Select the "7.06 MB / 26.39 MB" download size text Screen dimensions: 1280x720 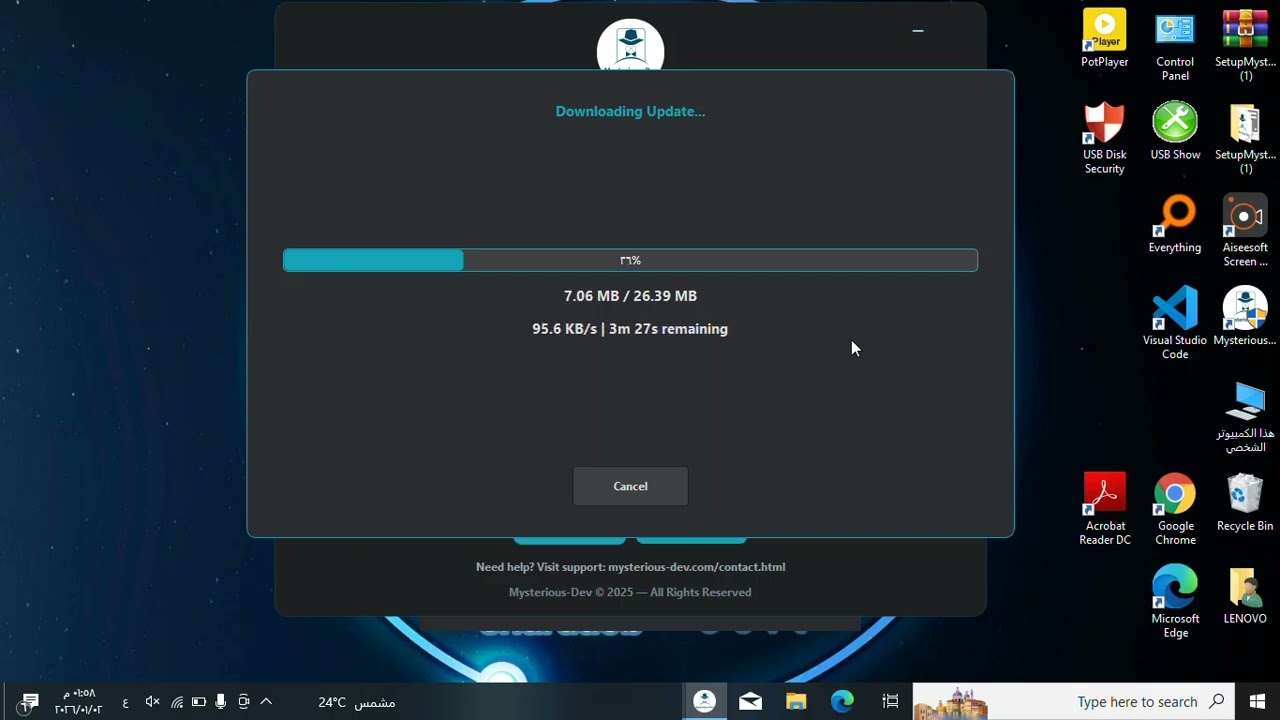pyautogui.click(x=630, y=296)
